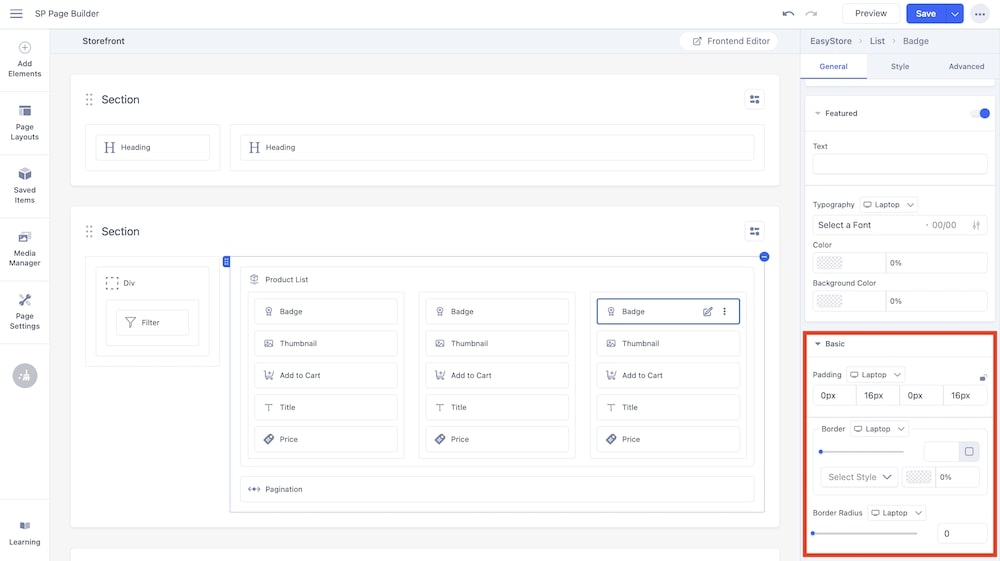Open the Select Style border dropdown
Screen dimensions: 1000x561
coord(859,477)
